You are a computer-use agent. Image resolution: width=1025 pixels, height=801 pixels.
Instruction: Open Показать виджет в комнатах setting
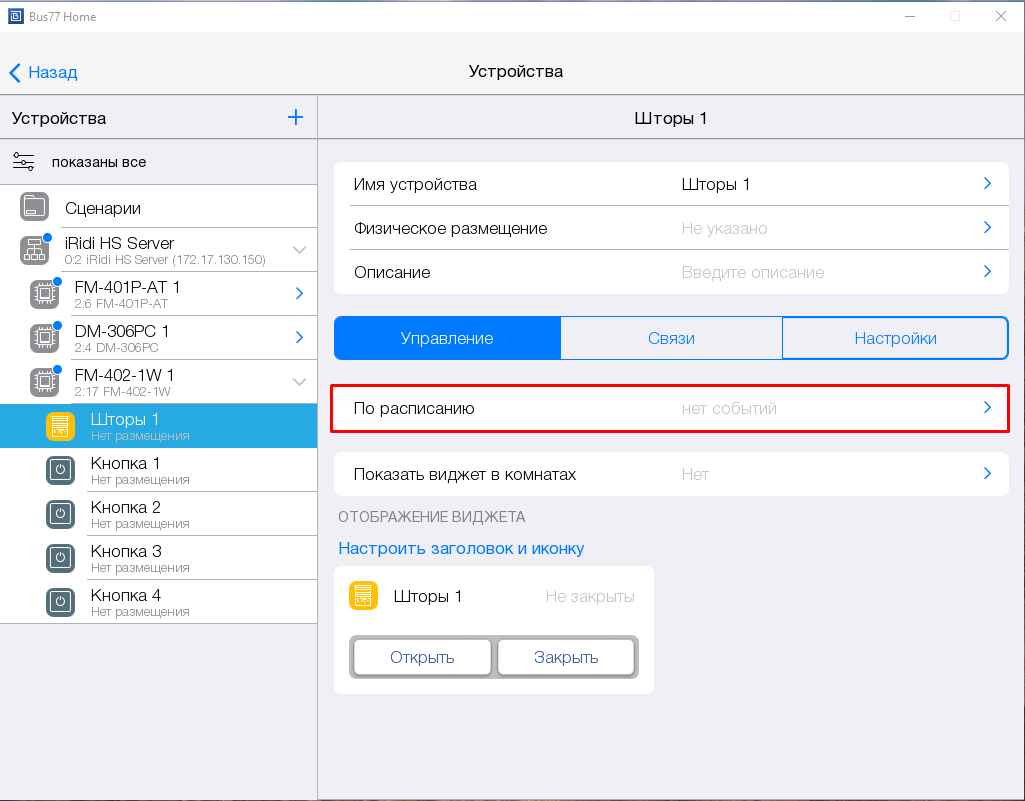pyautogui.click(x=670, y=474)
